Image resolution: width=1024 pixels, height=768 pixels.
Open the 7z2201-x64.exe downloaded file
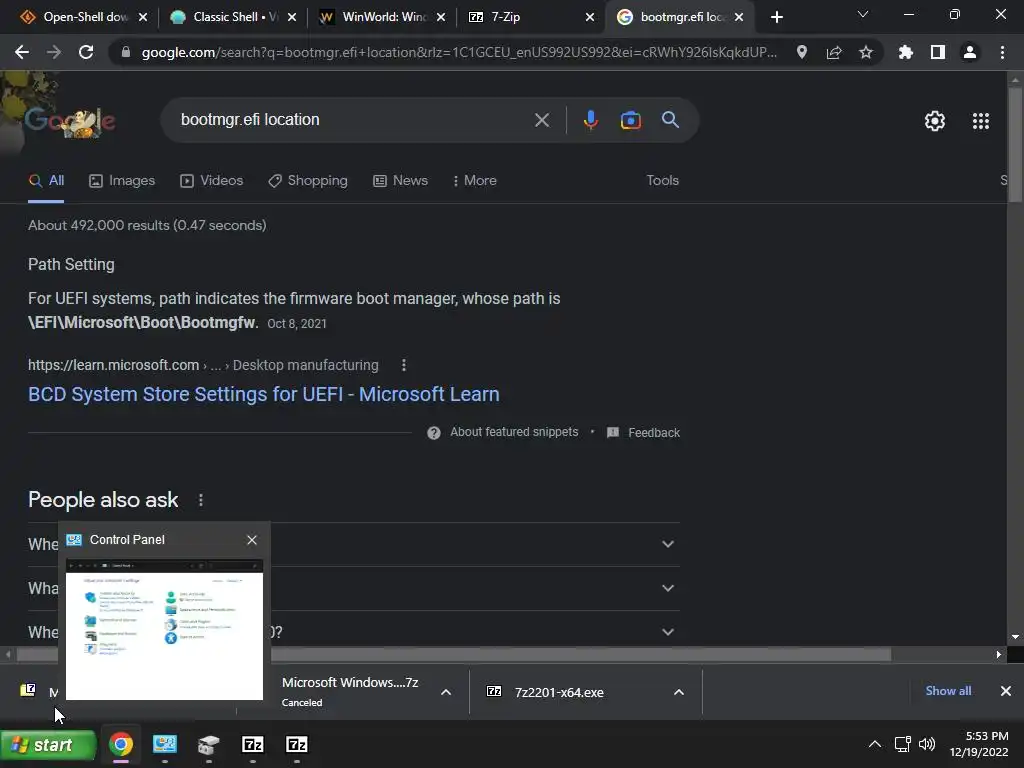click(559, 692)
